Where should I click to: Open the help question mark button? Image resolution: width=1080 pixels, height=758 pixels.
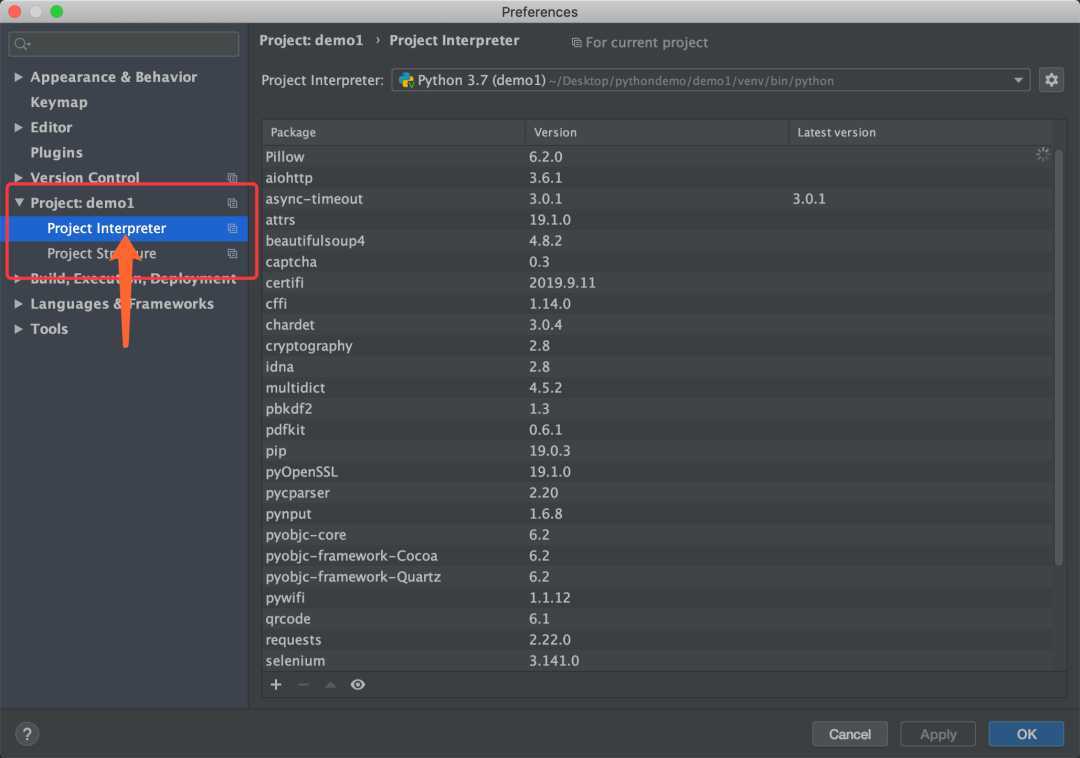tap(27, 734)
